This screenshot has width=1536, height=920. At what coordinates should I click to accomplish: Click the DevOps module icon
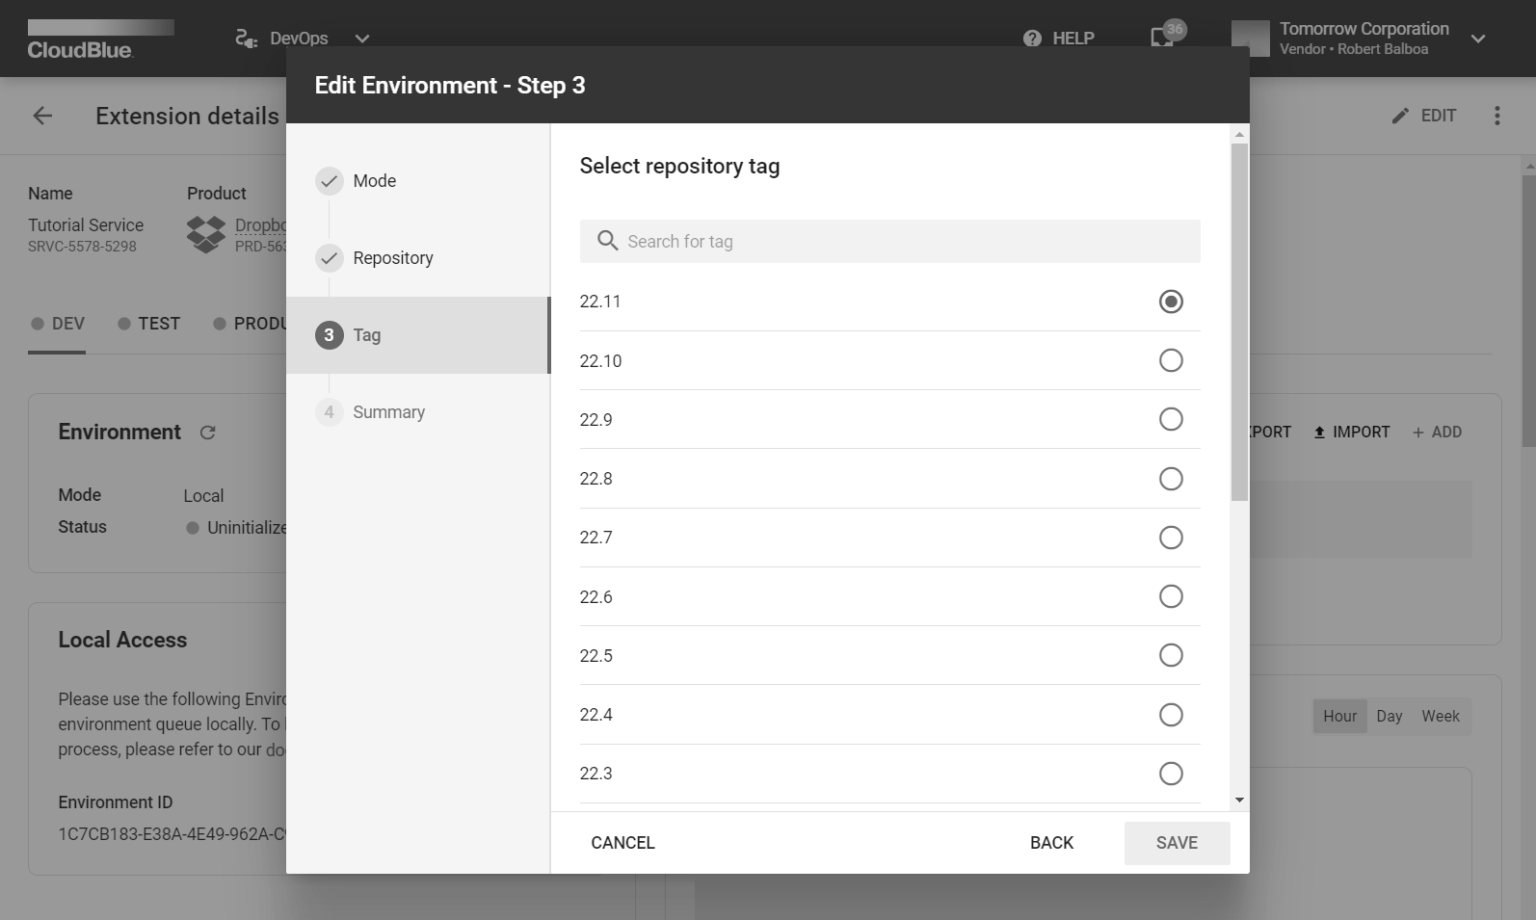(246, 38)
